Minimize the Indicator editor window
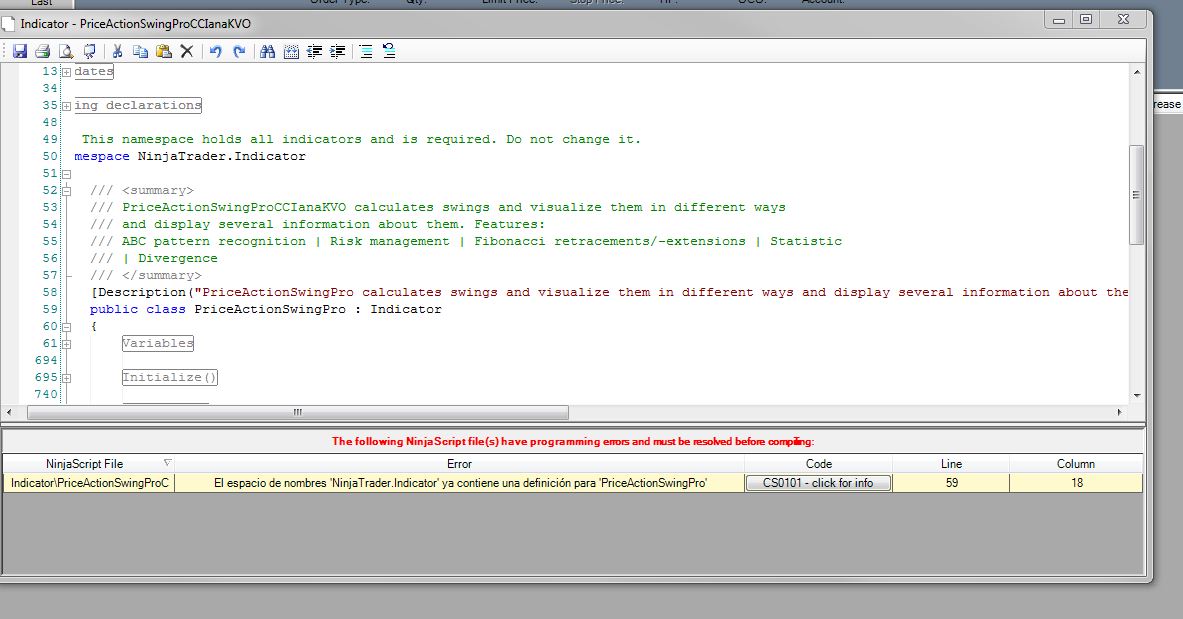Image resolution: width=1183 pixels, height=619 pixels. (1059, 20)
